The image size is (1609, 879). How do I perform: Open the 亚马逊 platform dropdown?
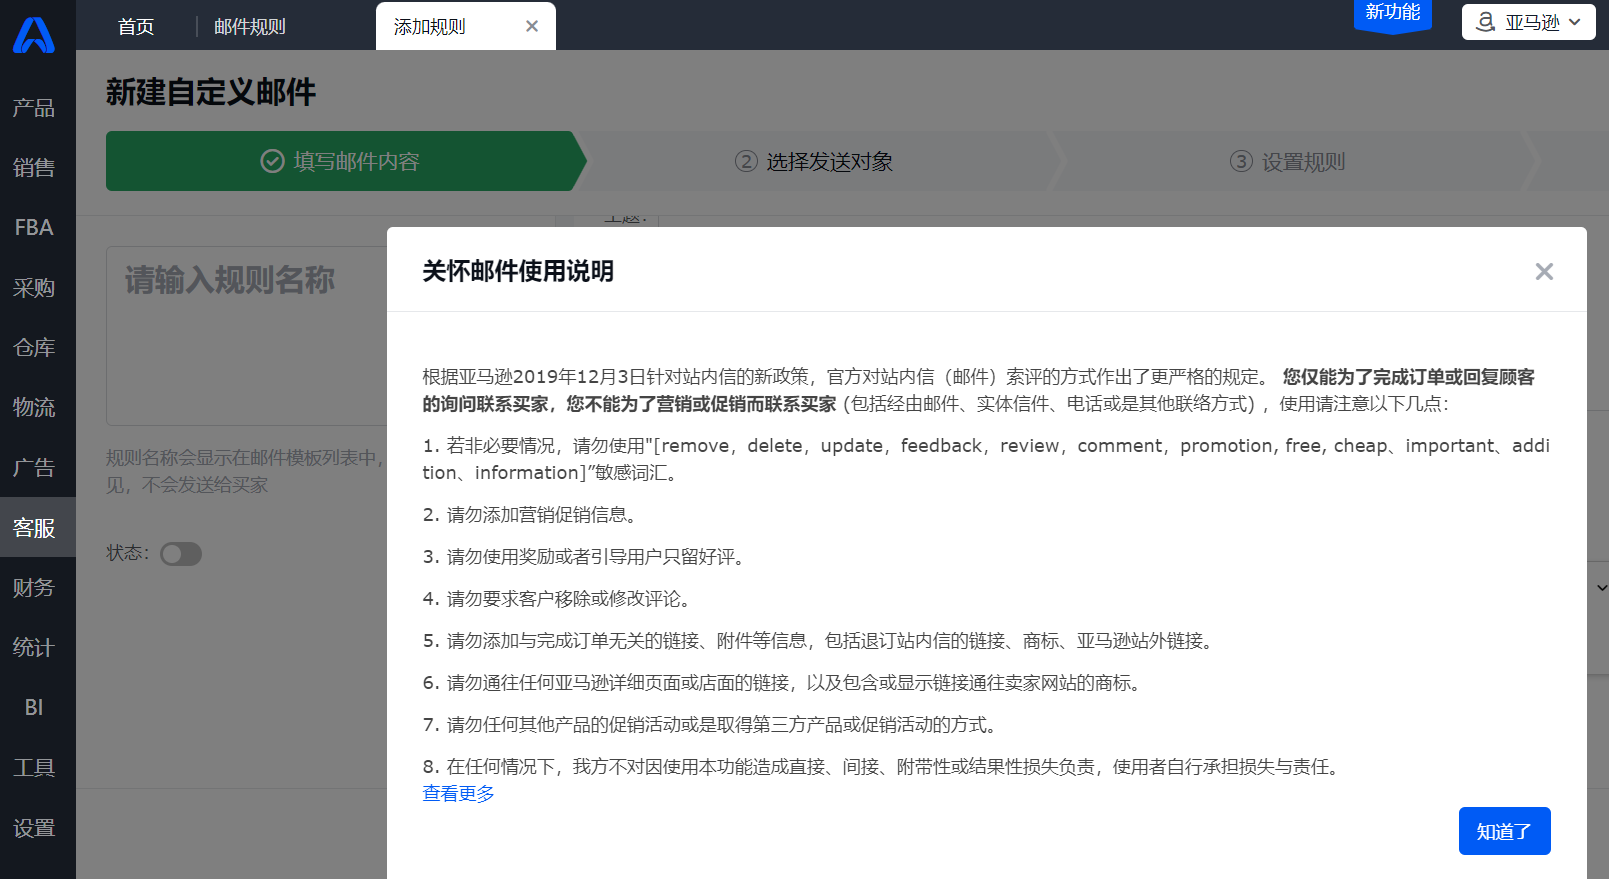point(1528,22)
